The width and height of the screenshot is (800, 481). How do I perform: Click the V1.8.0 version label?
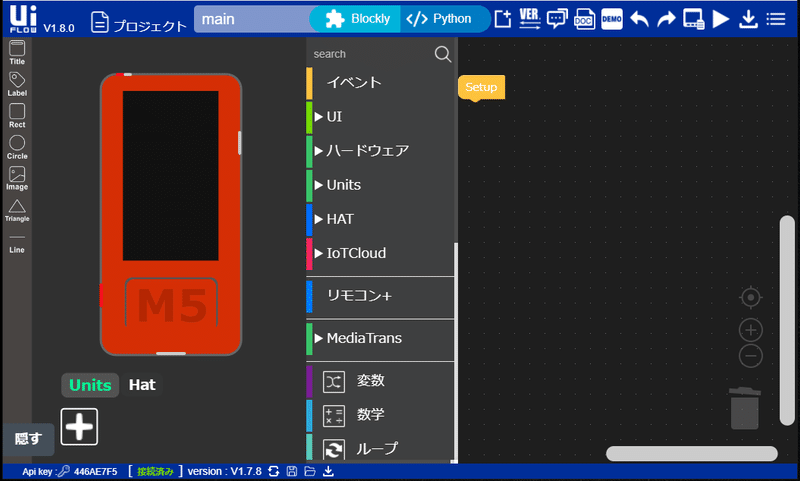click(x=59, y=28)
